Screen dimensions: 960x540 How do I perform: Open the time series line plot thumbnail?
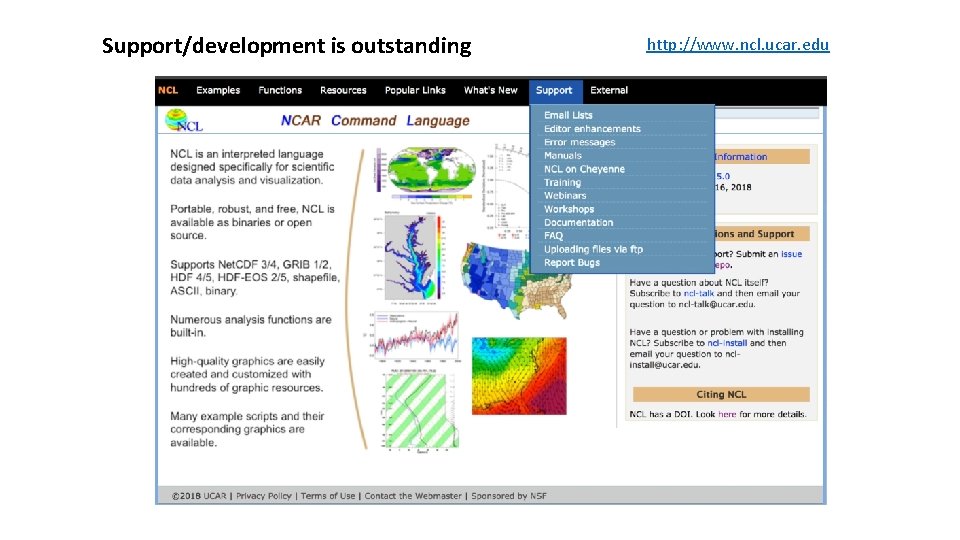413,337
